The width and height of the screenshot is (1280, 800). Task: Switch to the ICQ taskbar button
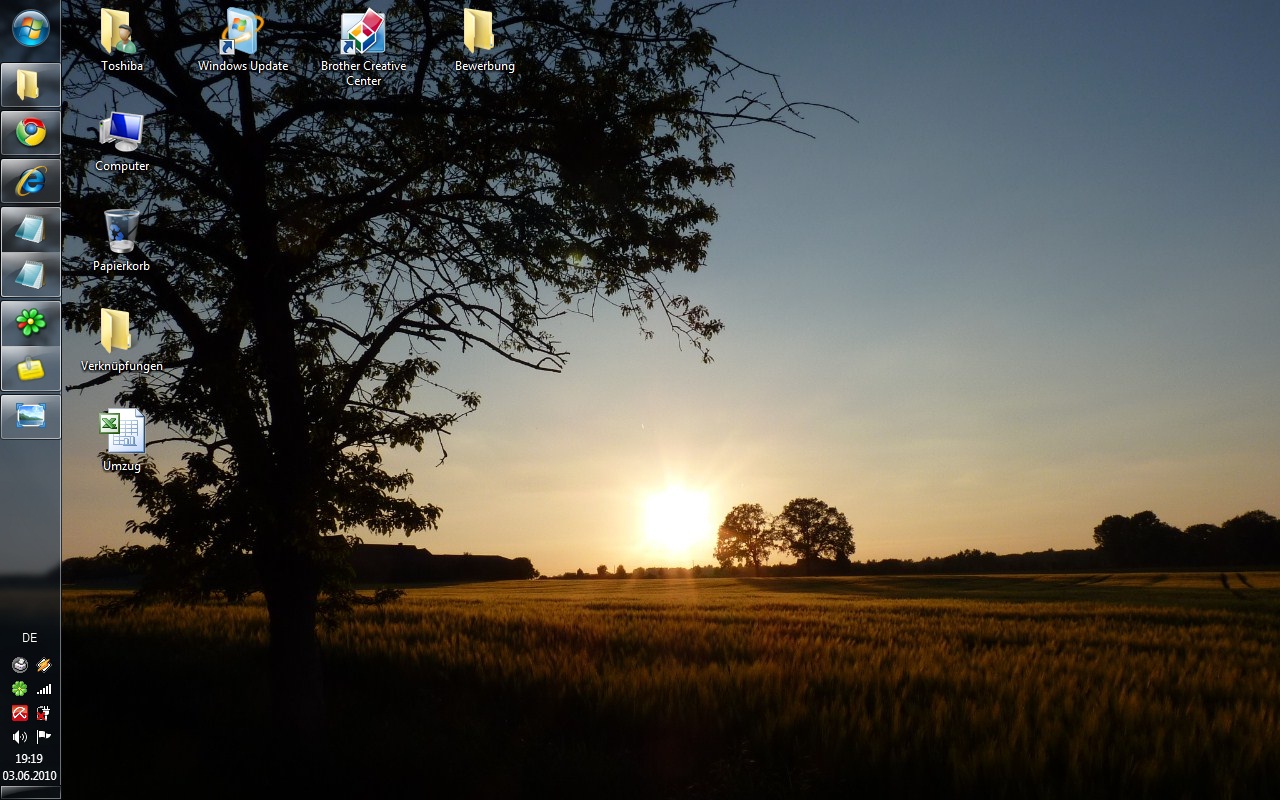(x=30, y=322)
